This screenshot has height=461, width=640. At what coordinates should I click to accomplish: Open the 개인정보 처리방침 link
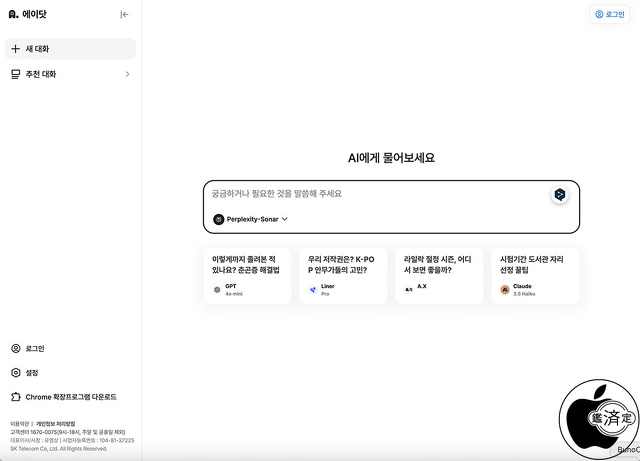point(56,424)
